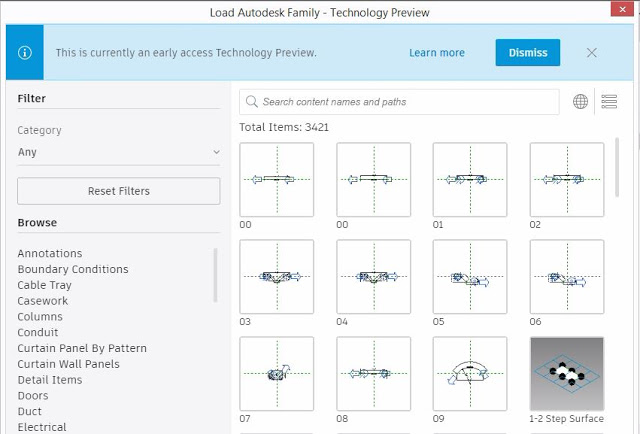Screen dimensions: 640x434
Task: Select the family thumbnail labeled 07
Action: [277, 374]
